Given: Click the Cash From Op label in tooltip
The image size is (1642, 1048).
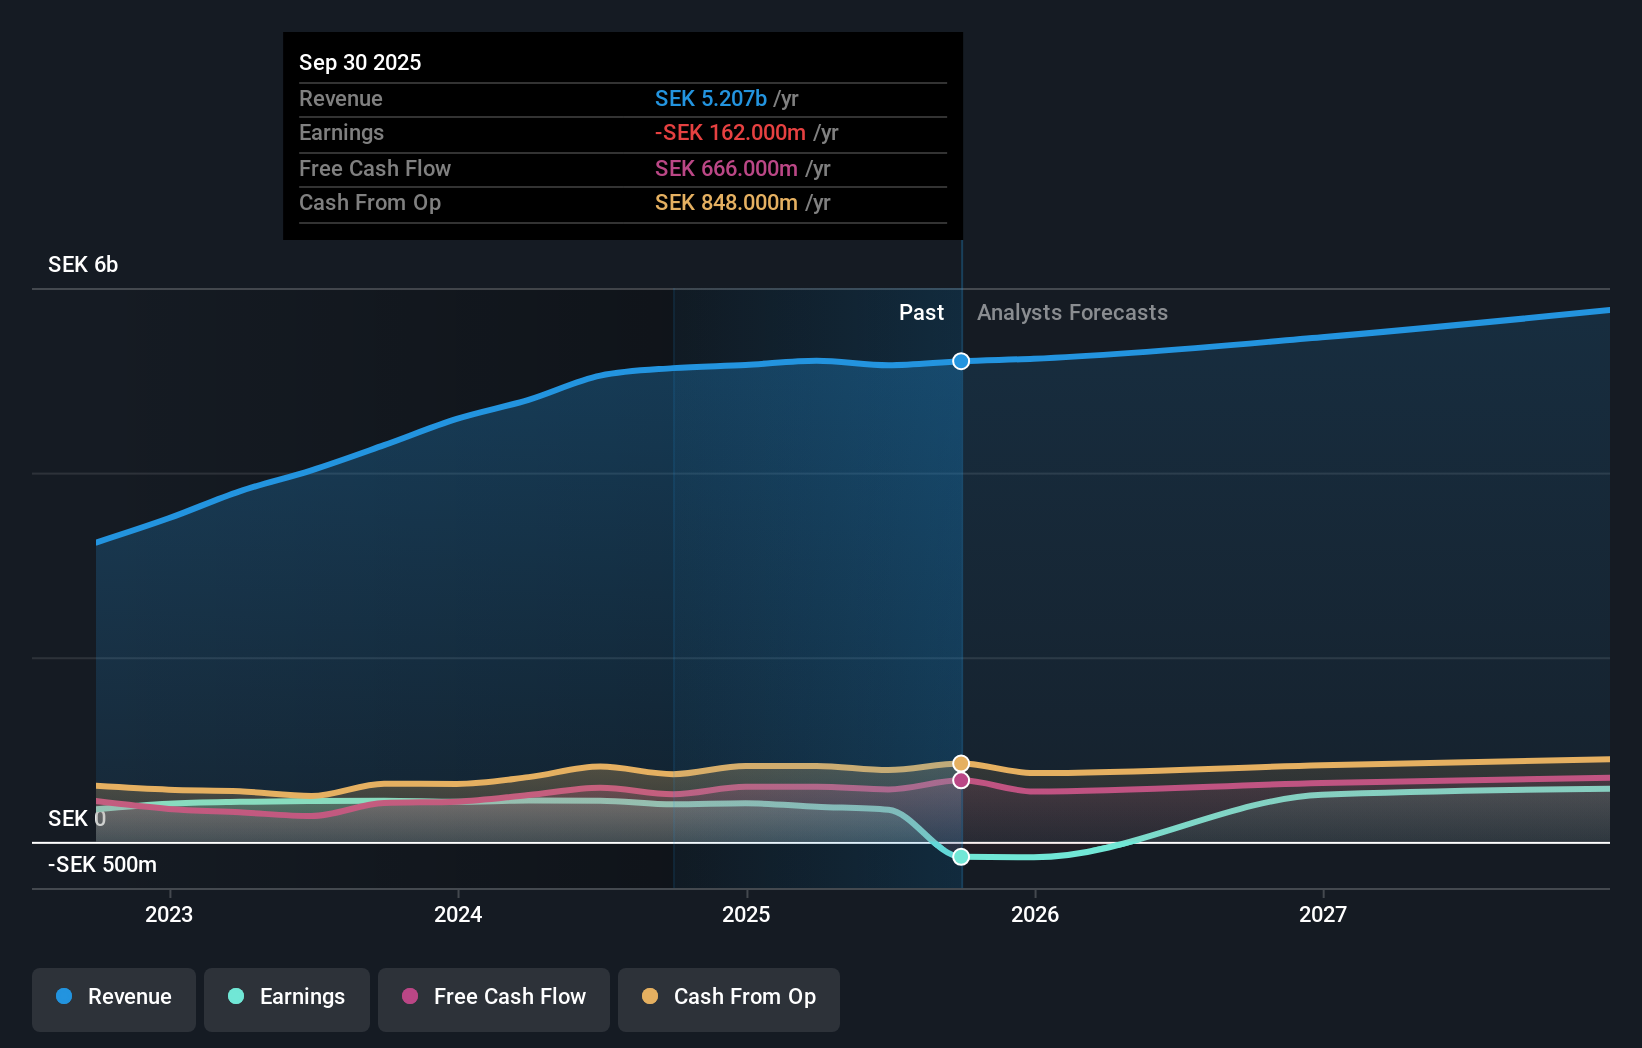Looking at the screenshot, I should pyautogui.click(x=370, y=203).
